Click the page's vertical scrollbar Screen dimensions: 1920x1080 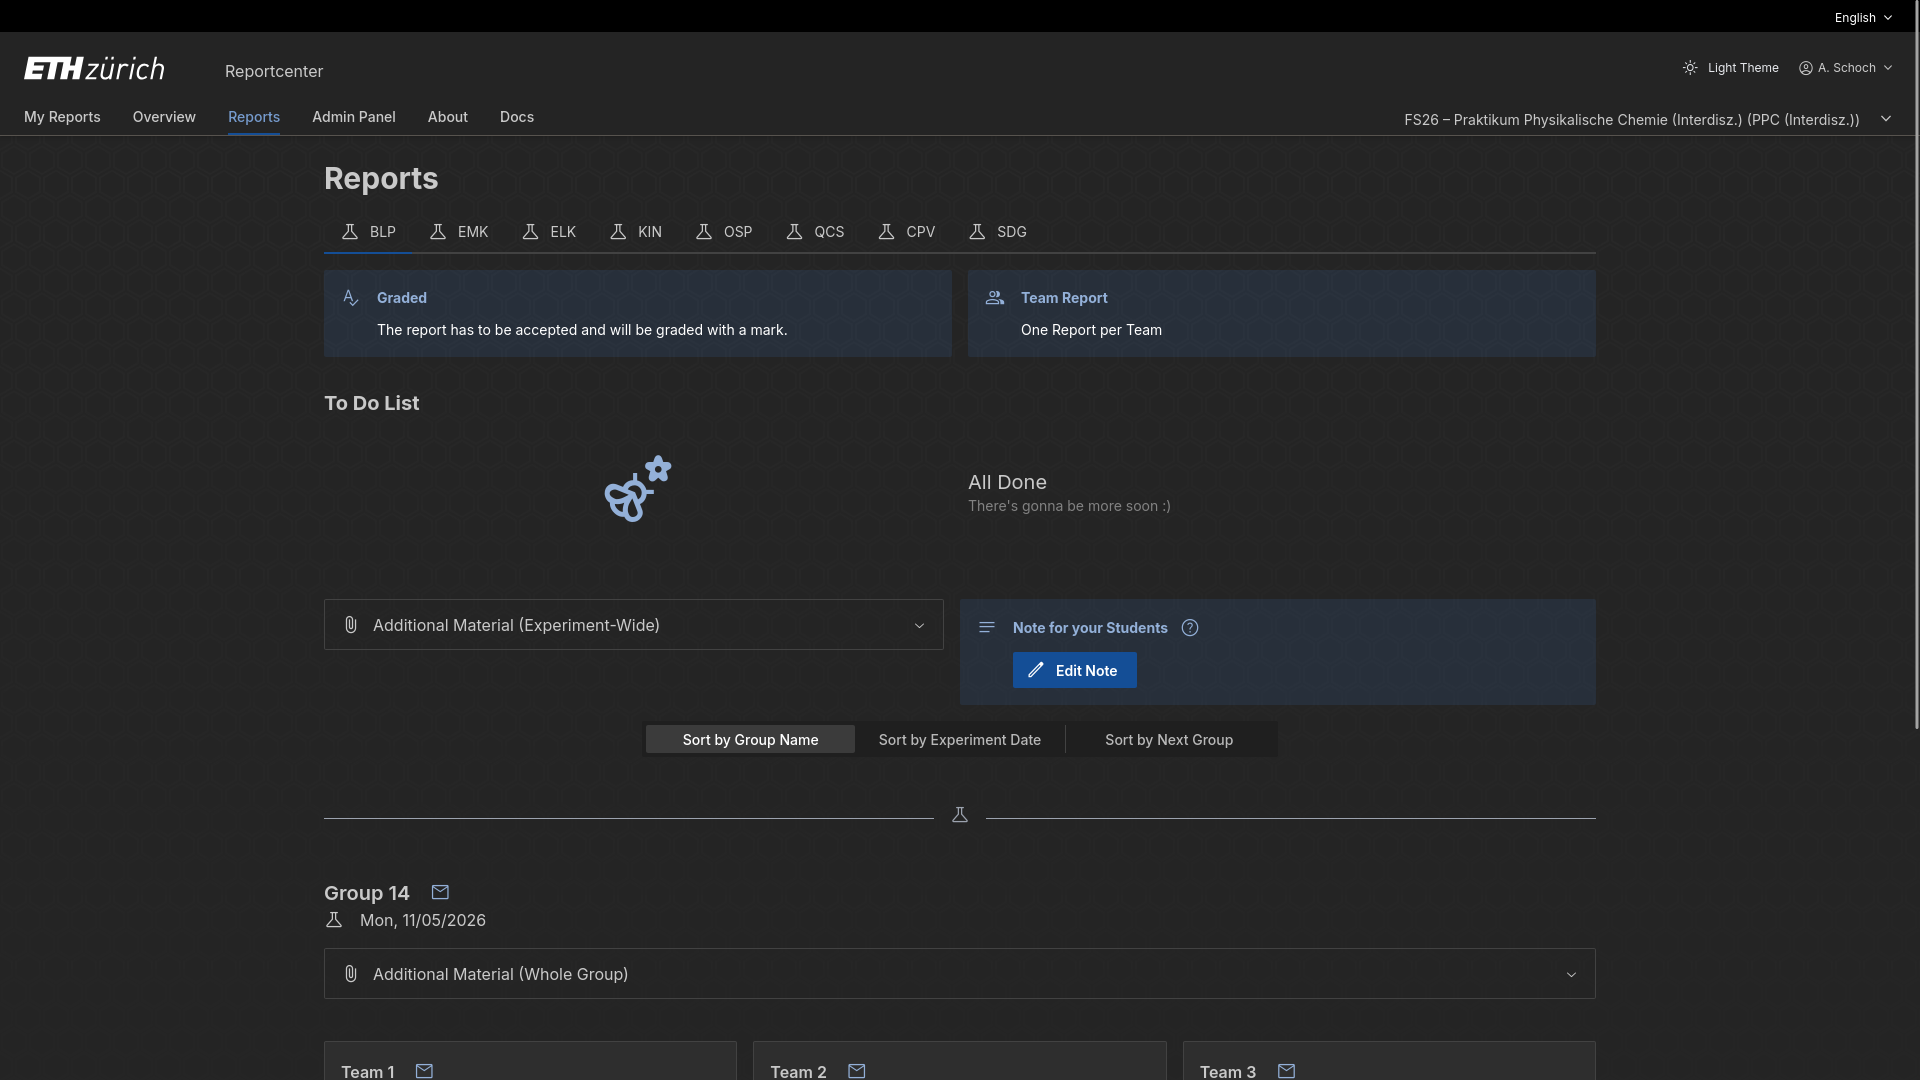point(1915,380)
